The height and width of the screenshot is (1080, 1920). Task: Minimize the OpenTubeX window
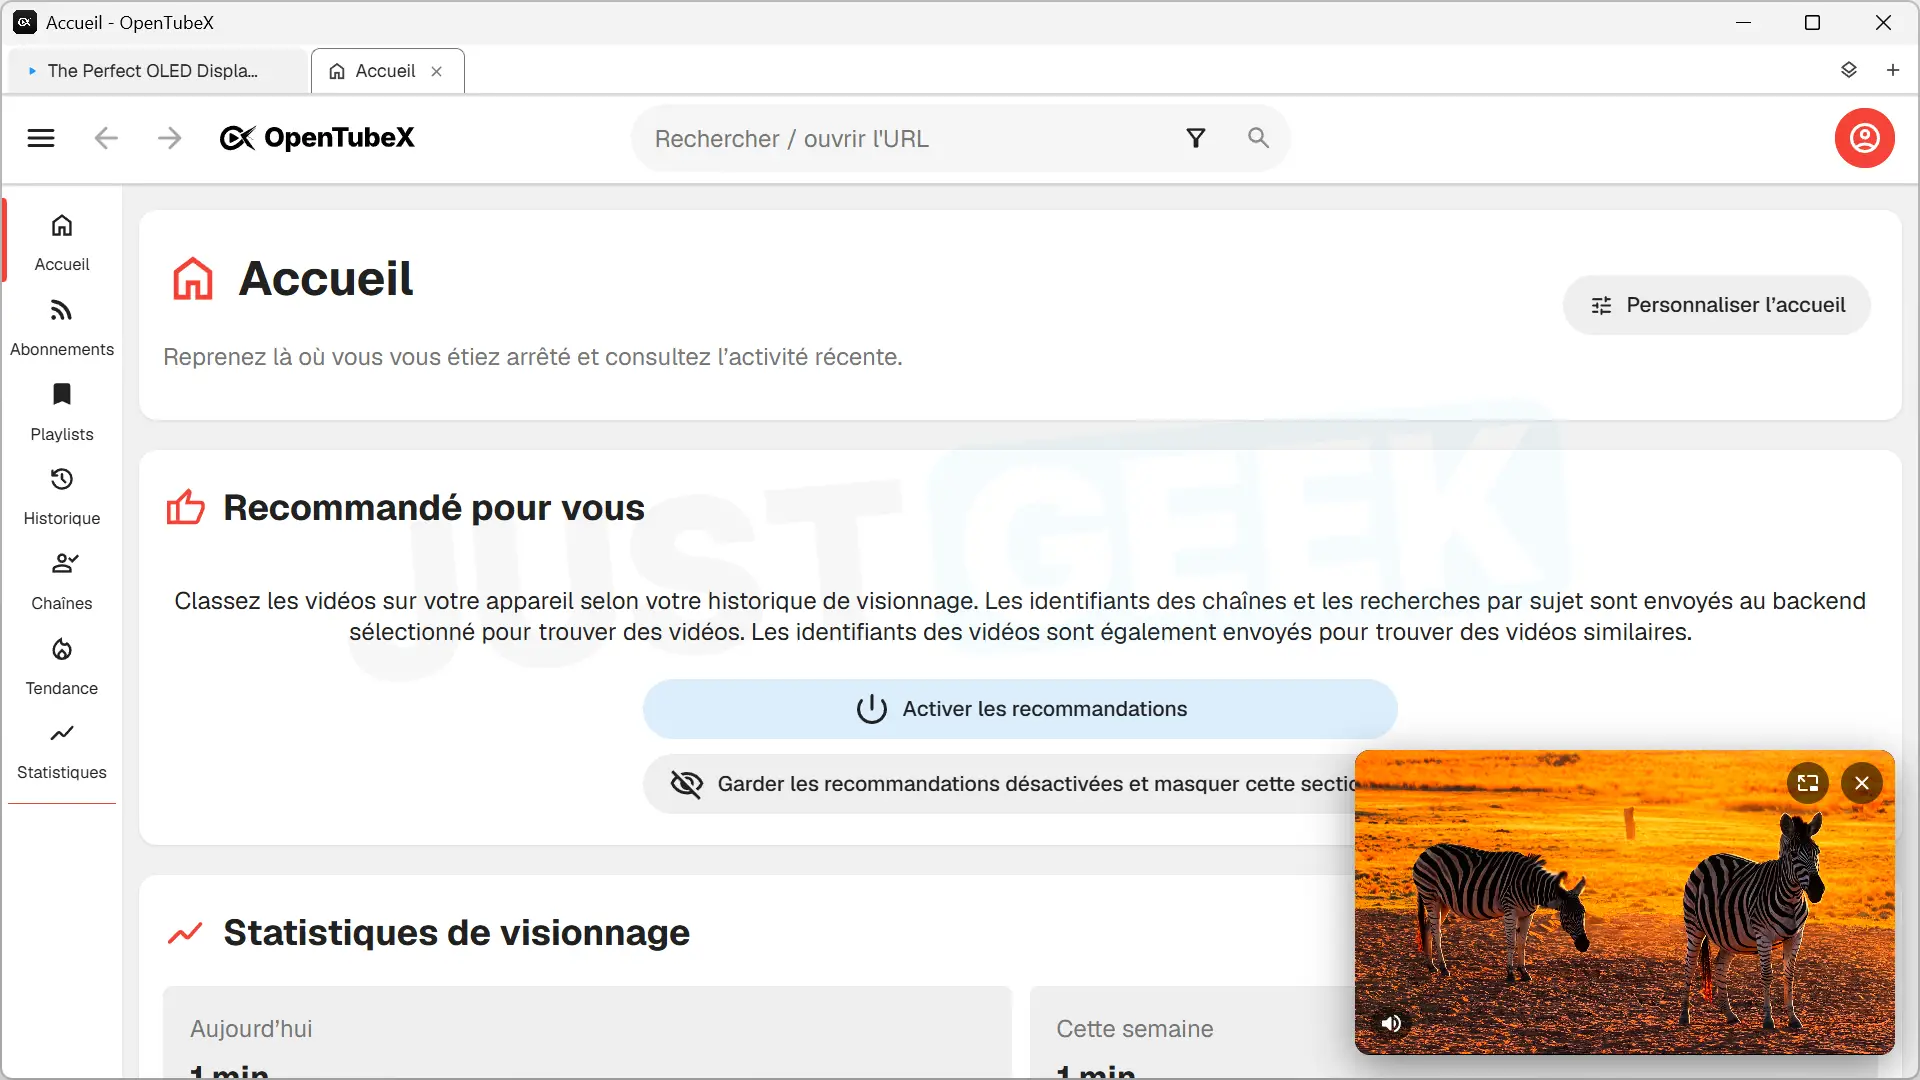[x=1743, y=22]
